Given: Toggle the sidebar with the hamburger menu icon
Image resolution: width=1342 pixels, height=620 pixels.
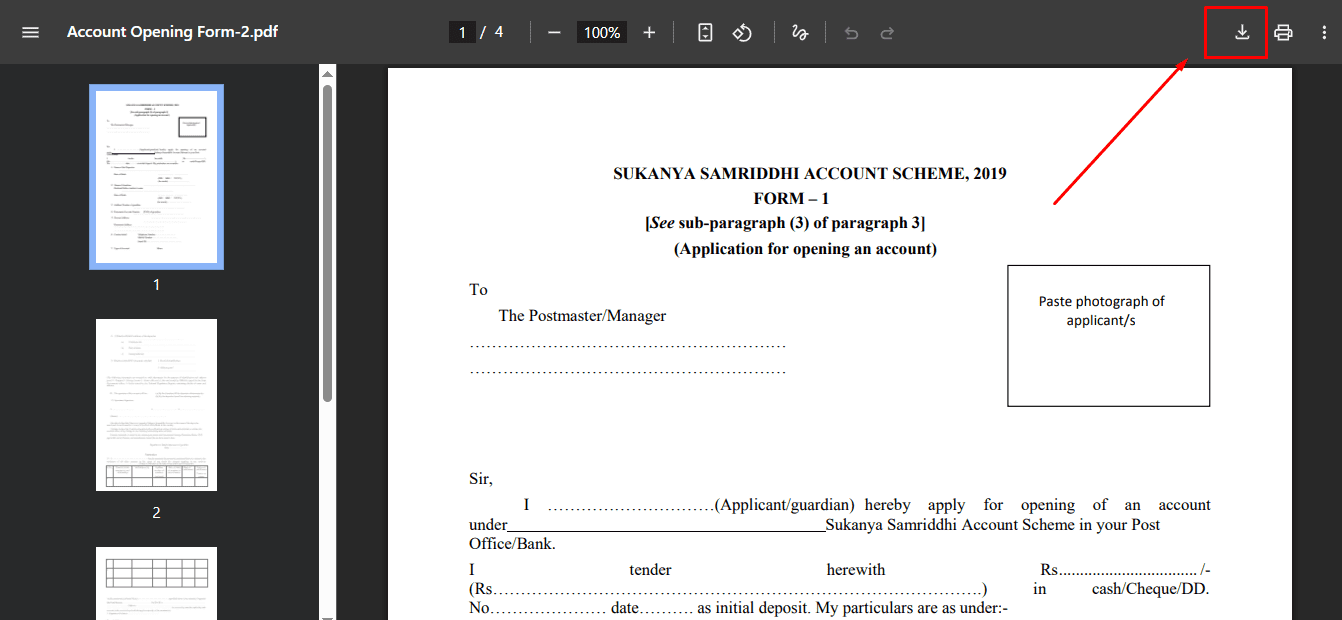Looking at the screenshot, I should tap(30, 32).
